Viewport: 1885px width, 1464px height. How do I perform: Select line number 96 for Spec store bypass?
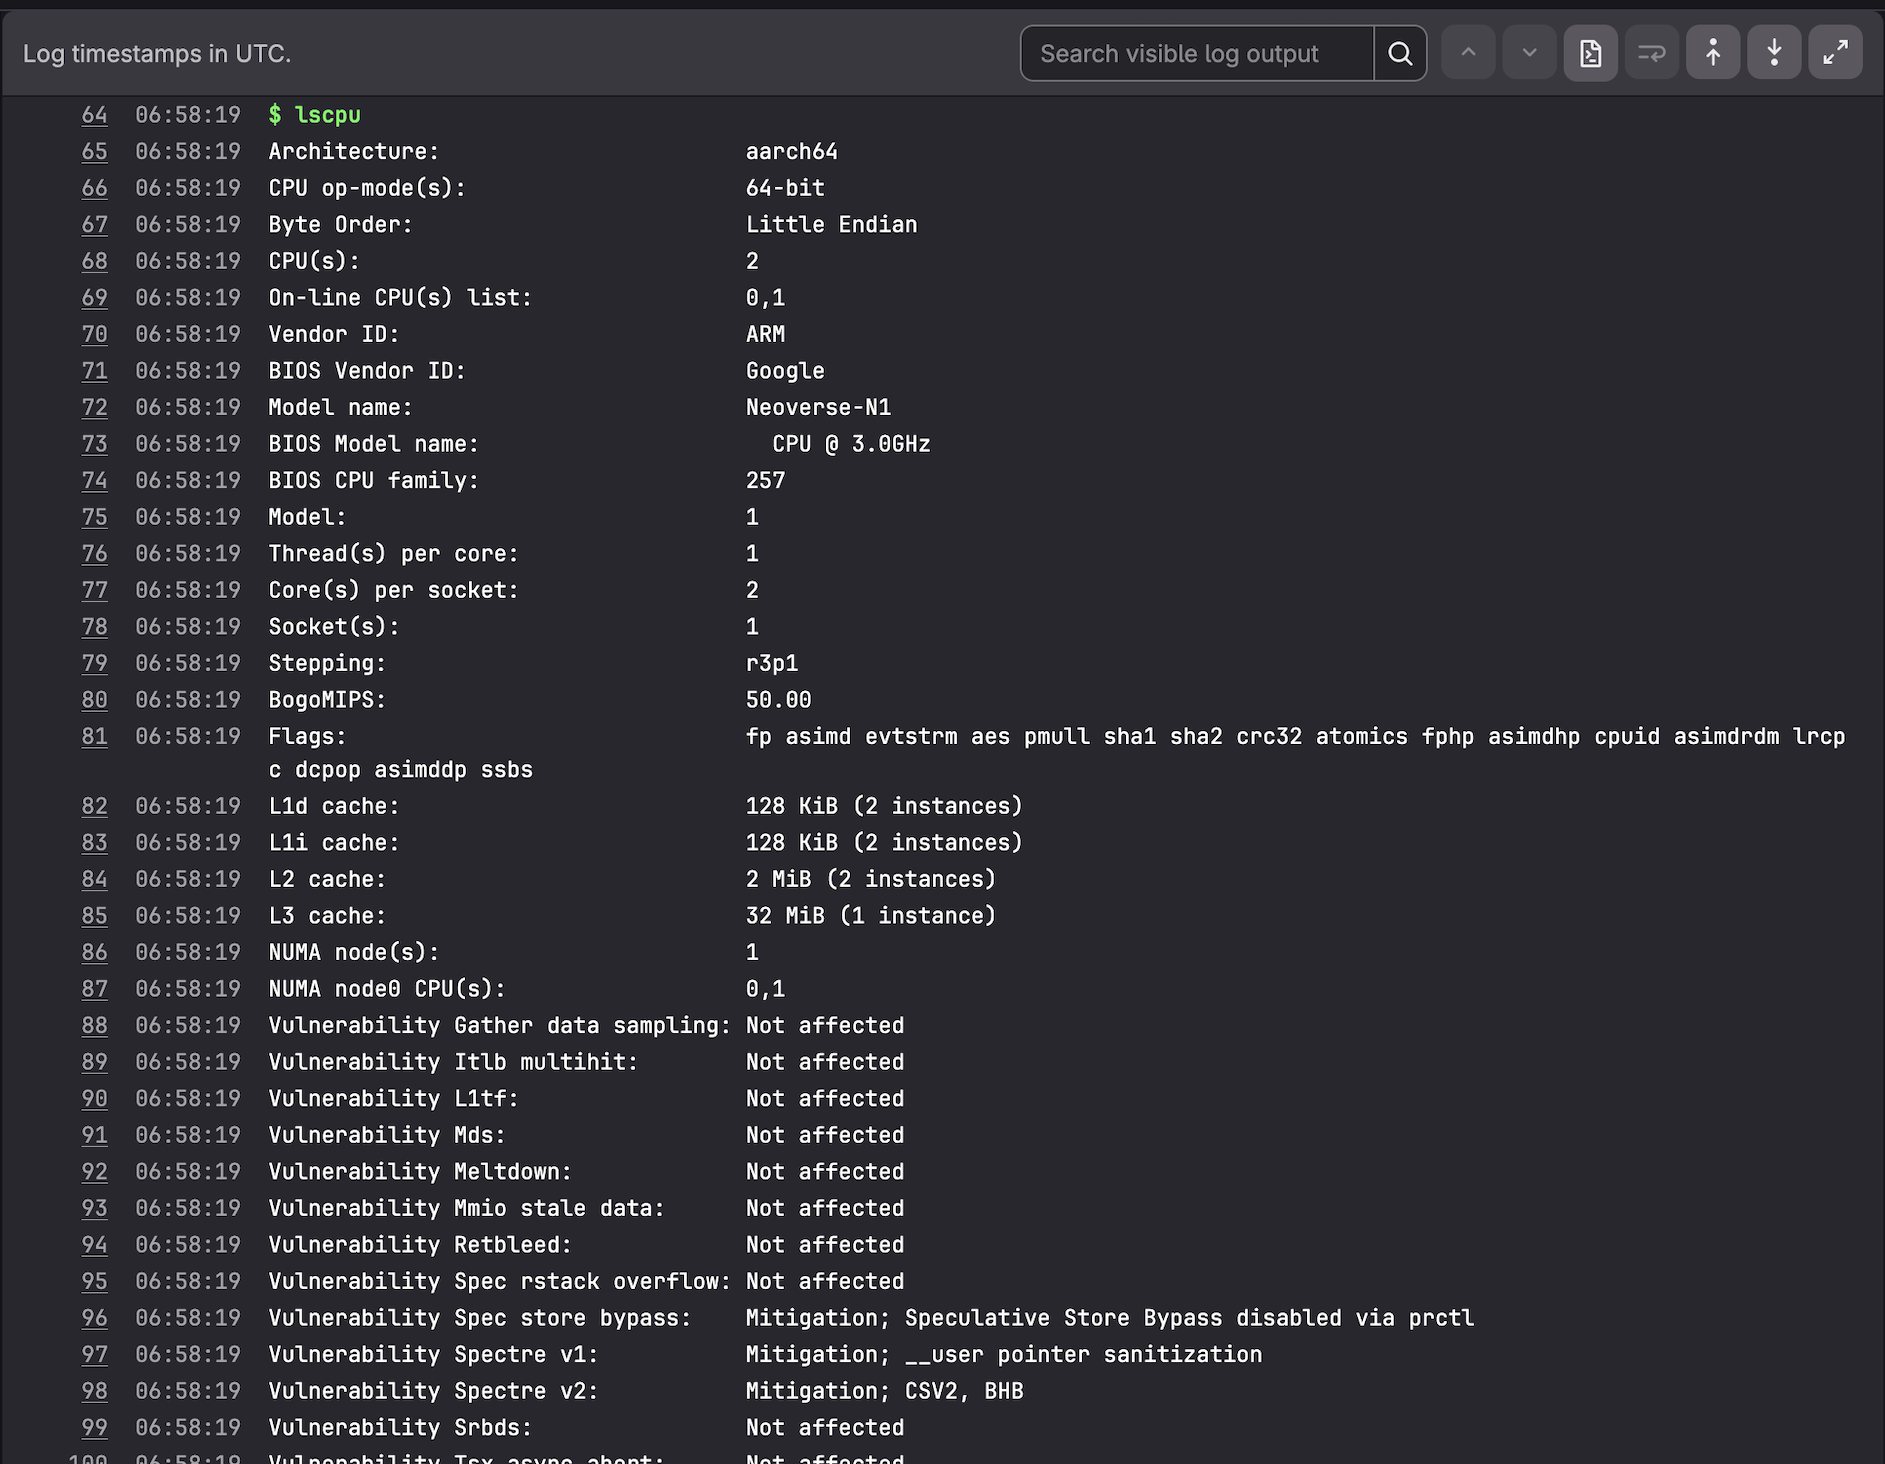[95, 1318]
